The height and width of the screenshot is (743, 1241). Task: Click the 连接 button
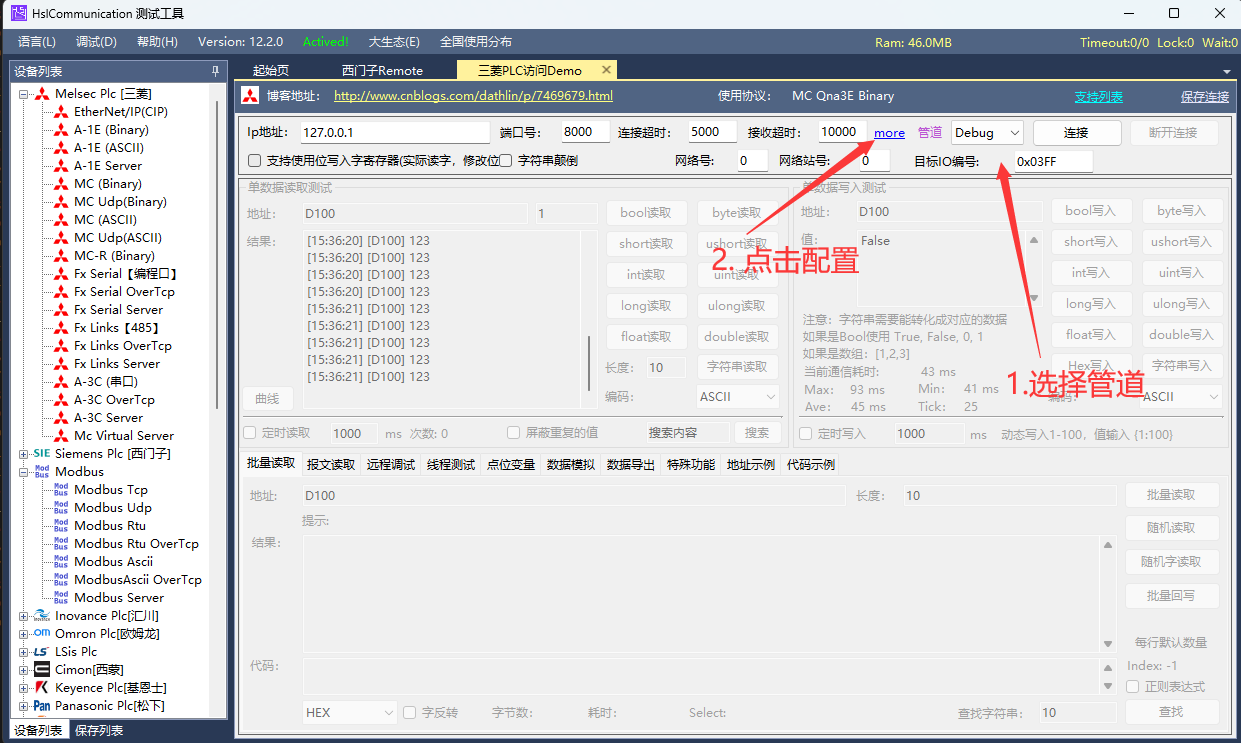[x=1076, y=133]
